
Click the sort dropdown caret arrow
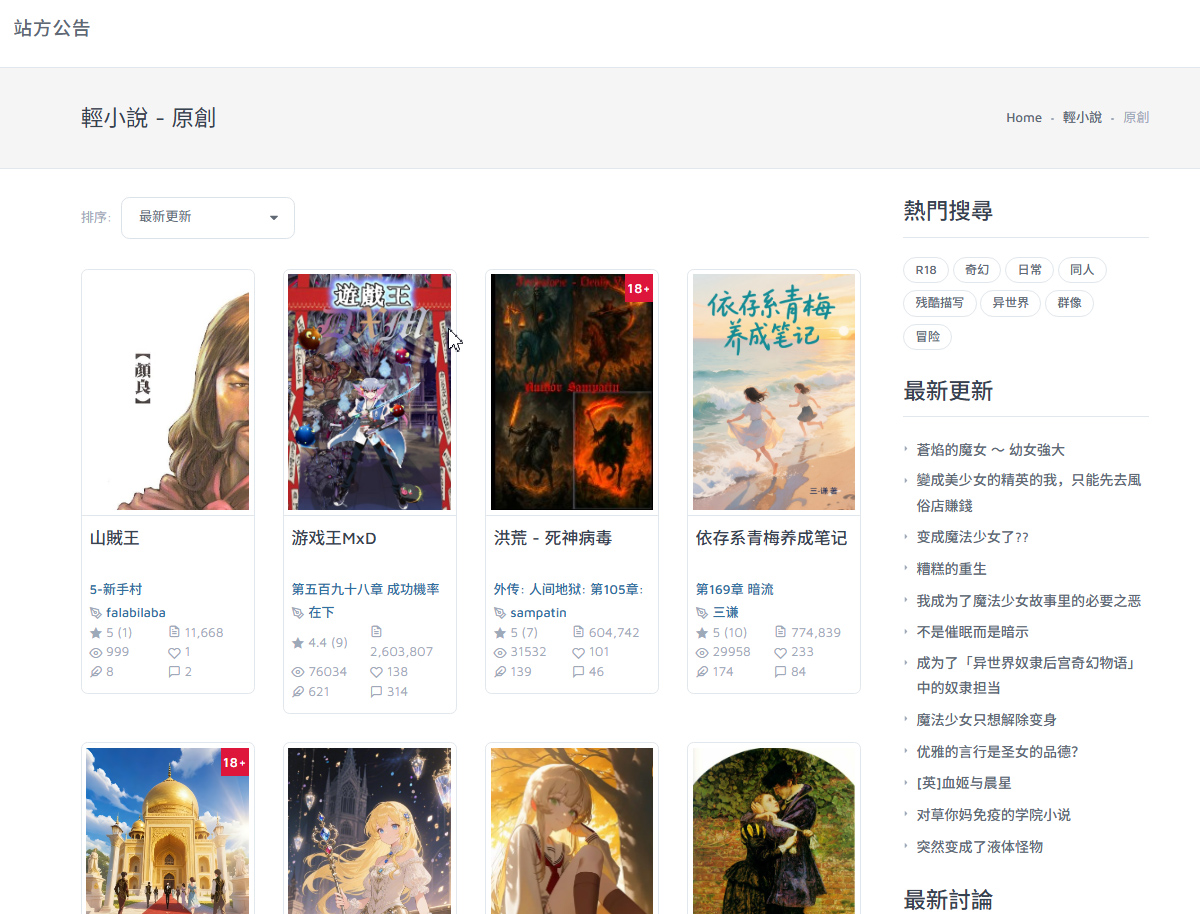pyautogui.click(x=274, y=218)
